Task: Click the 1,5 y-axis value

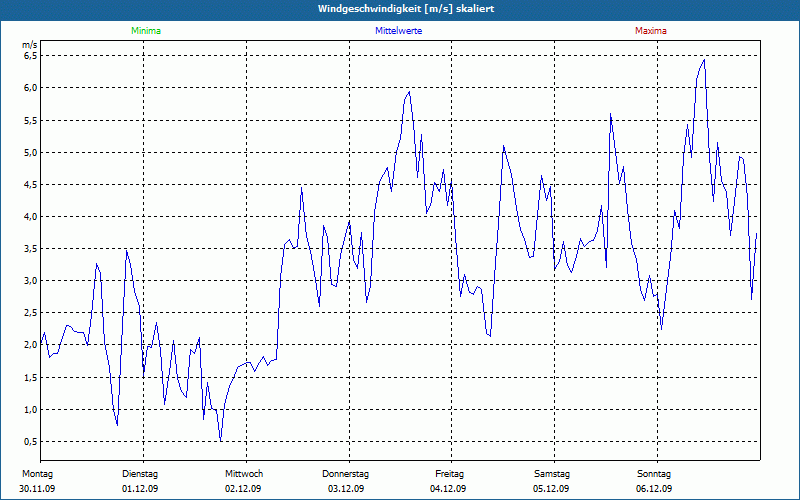Action: pos(31,377)
